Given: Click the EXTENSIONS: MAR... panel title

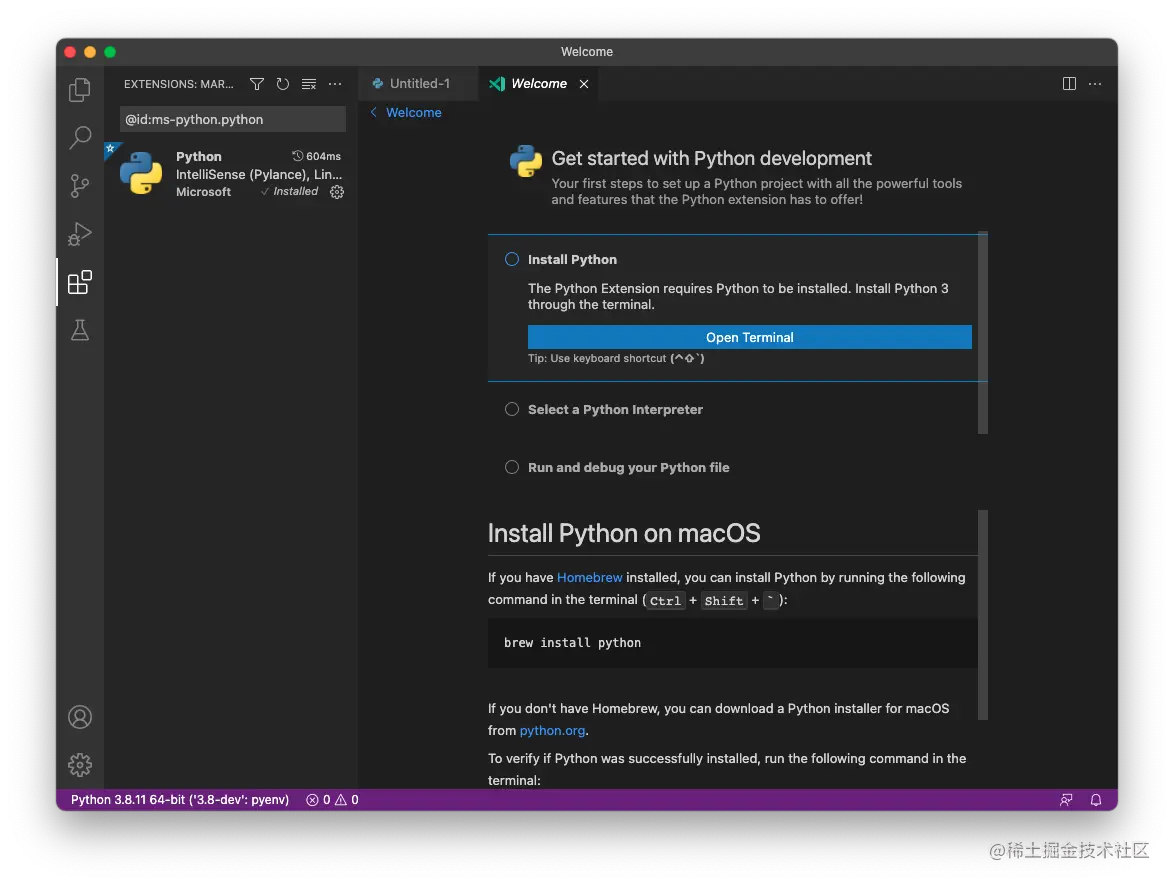Looking at the screenshot, I should pos(178,84).
